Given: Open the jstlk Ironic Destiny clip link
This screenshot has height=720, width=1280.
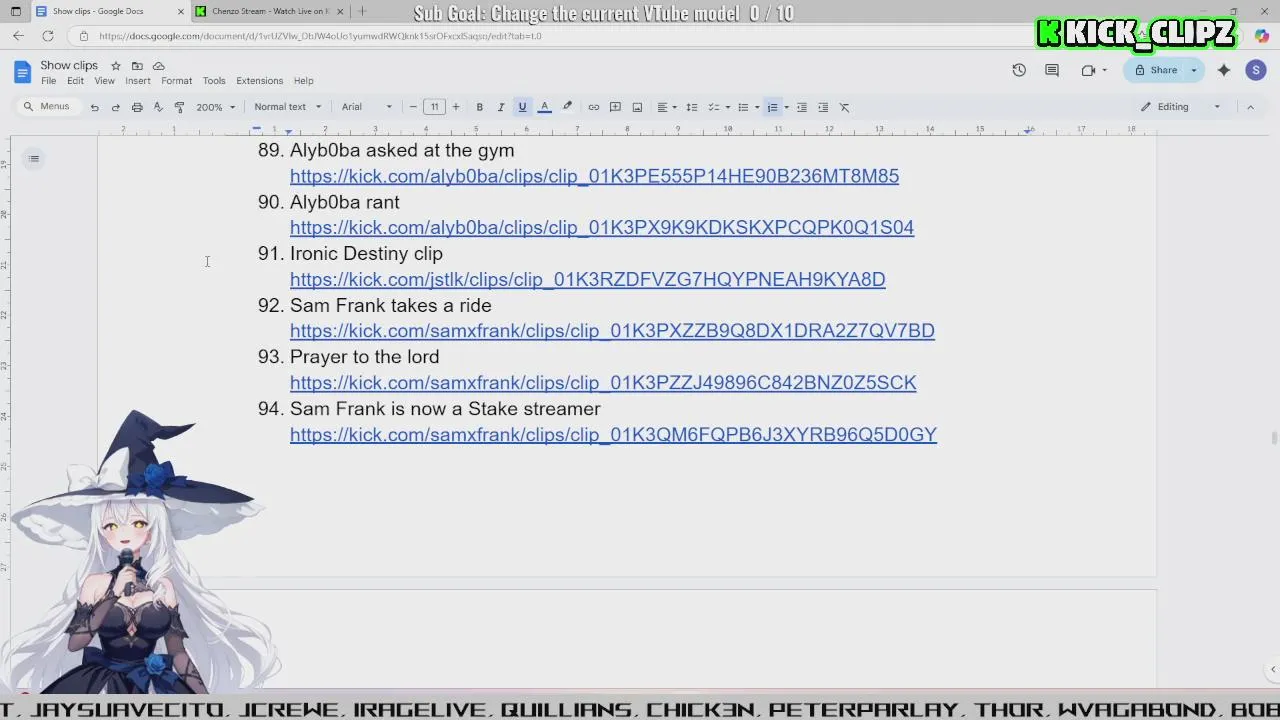Looking at the screenshot, I should [588, 279].
